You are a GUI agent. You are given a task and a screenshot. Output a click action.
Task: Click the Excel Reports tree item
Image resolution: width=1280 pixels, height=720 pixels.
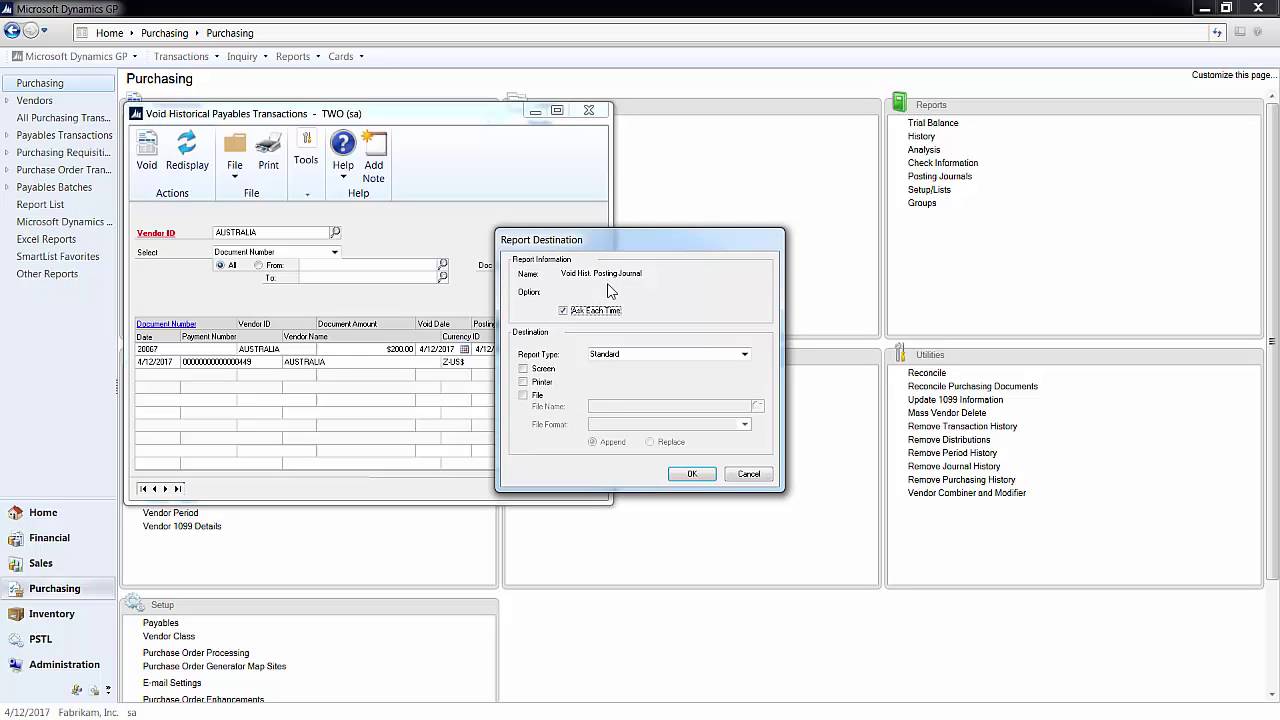46,239
